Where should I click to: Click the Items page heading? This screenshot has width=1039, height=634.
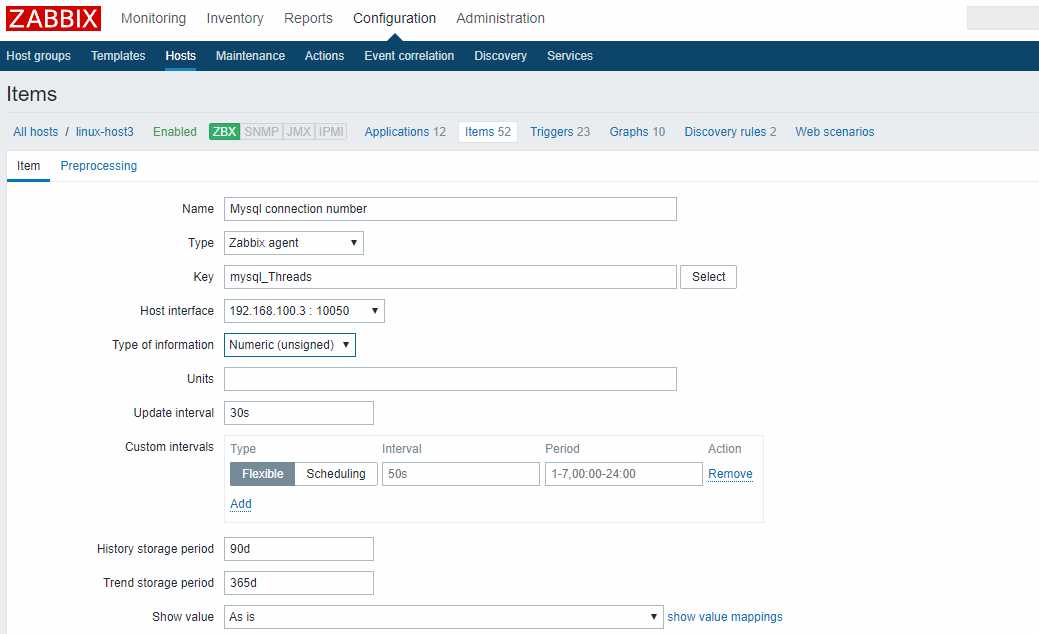(32, 94)
